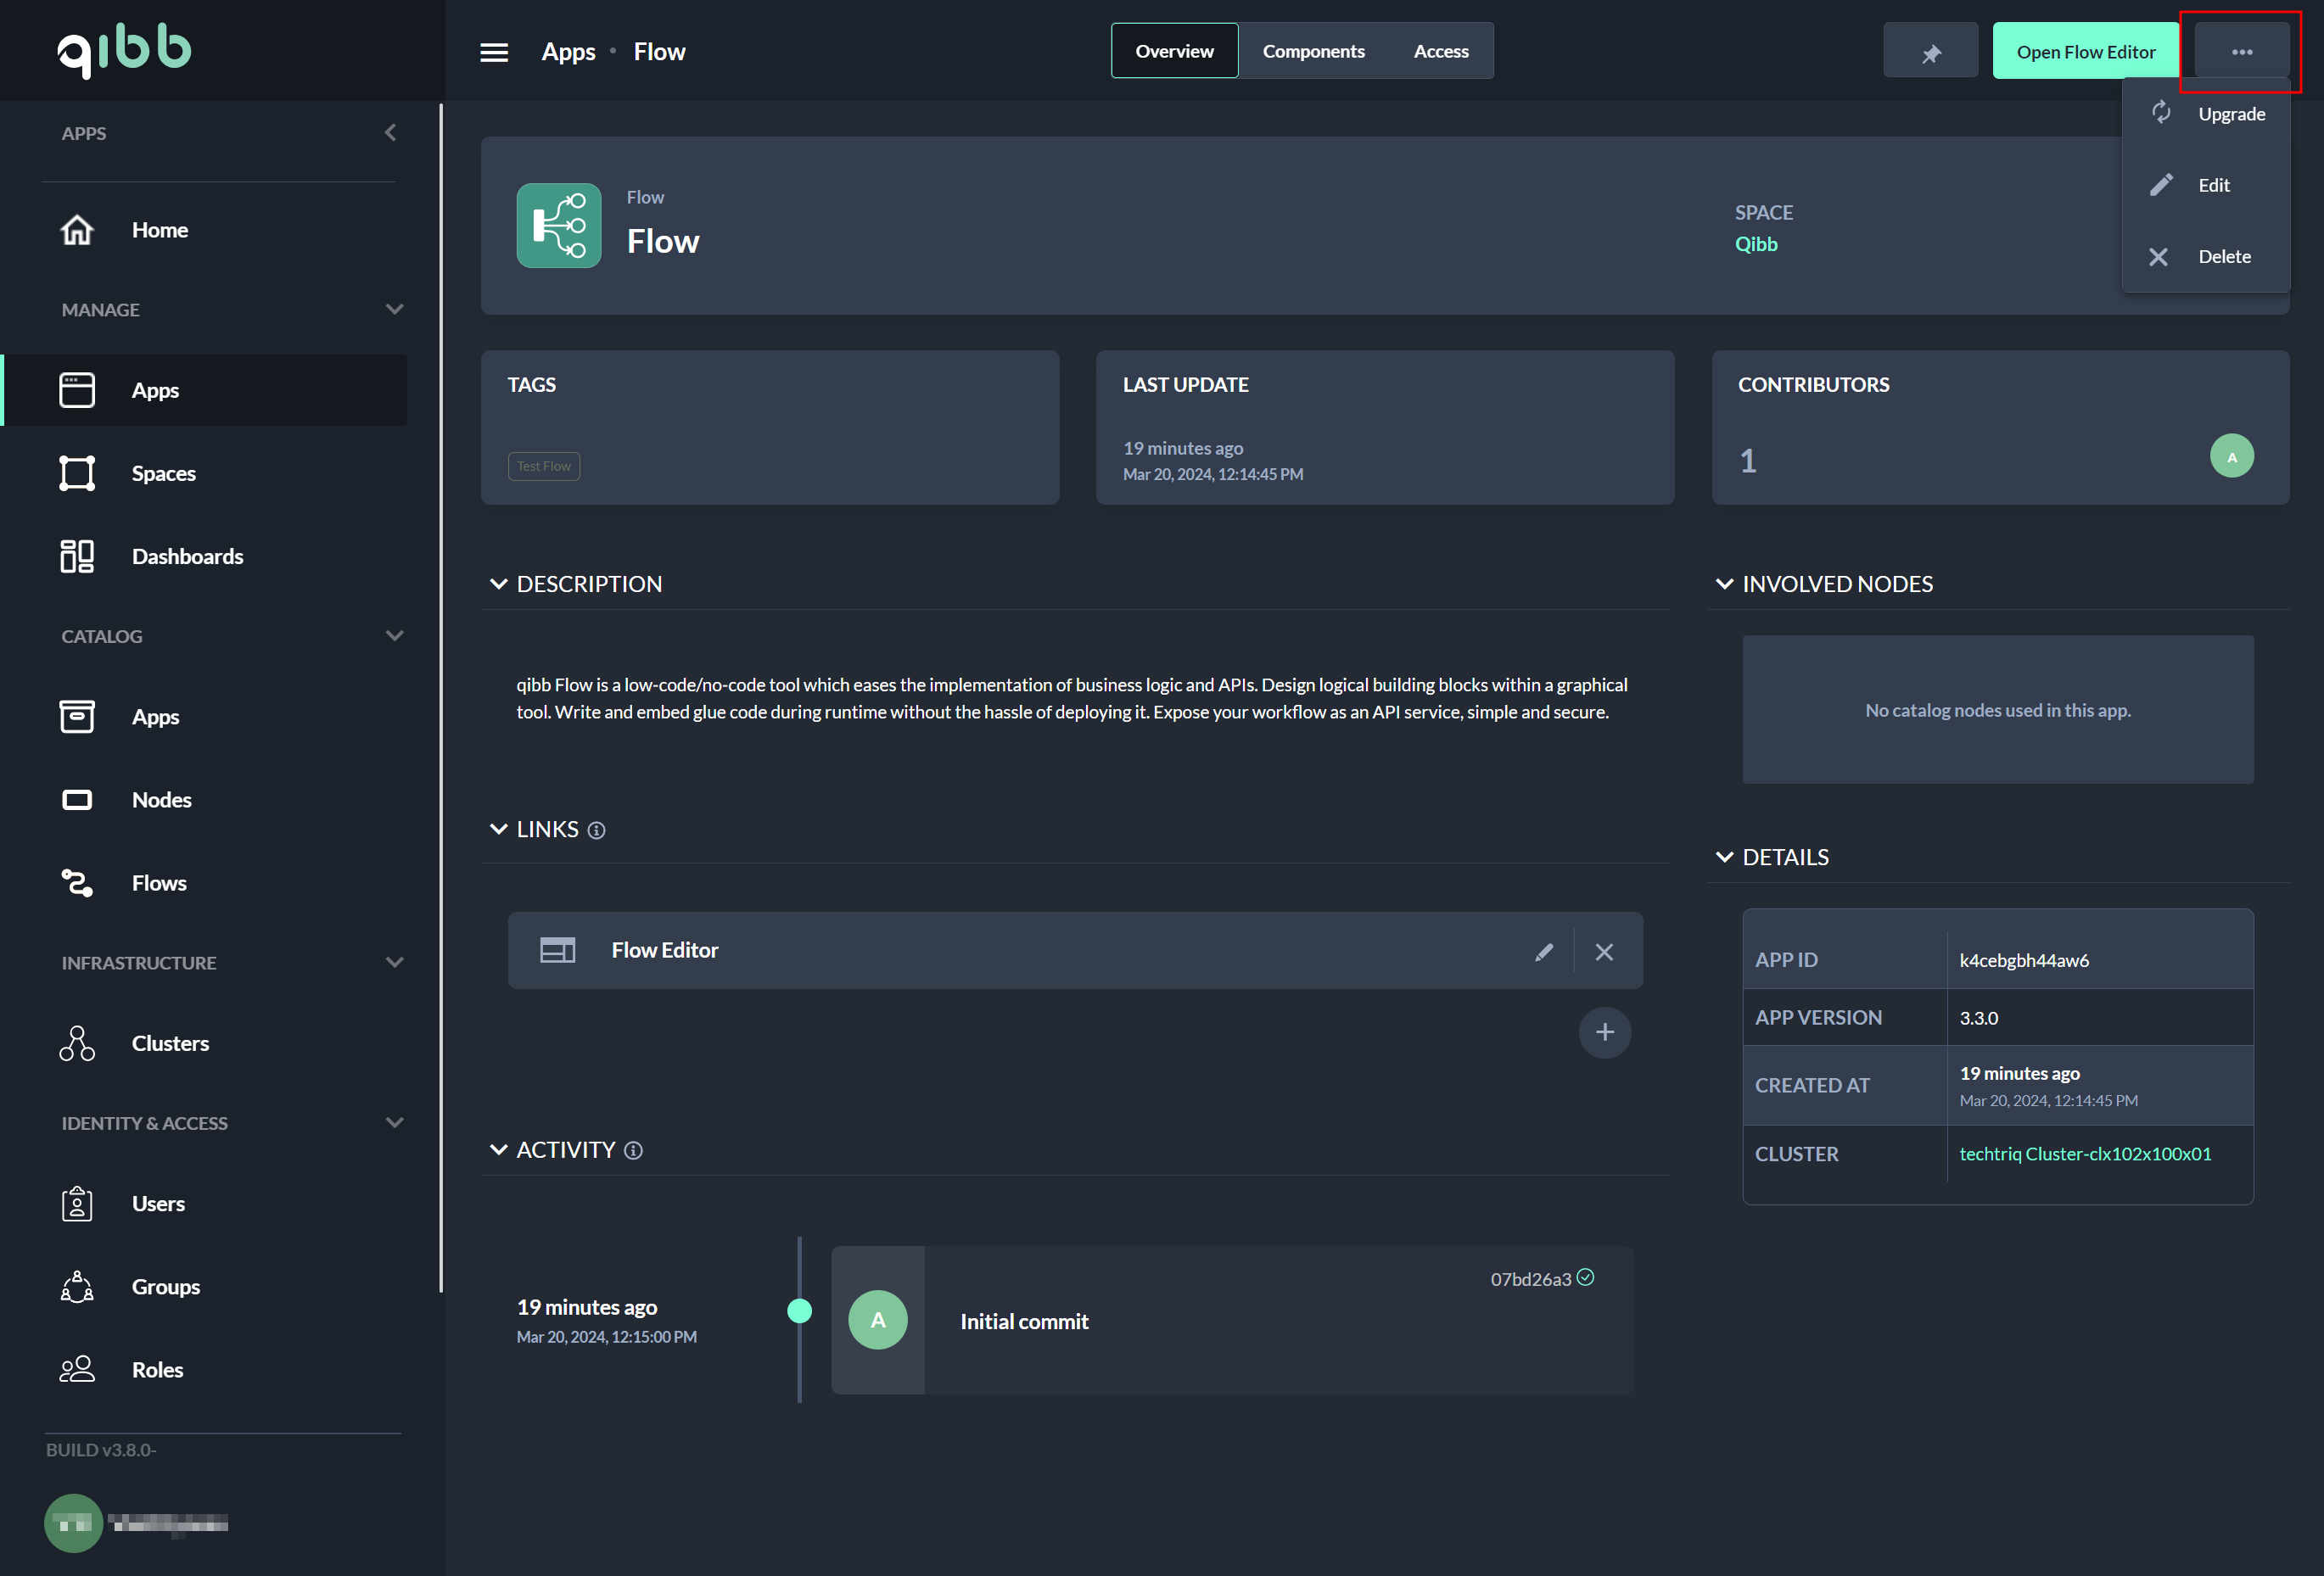Open the hamburger menu icon
Screen dimensions: 2324x1576
(494, 52)
